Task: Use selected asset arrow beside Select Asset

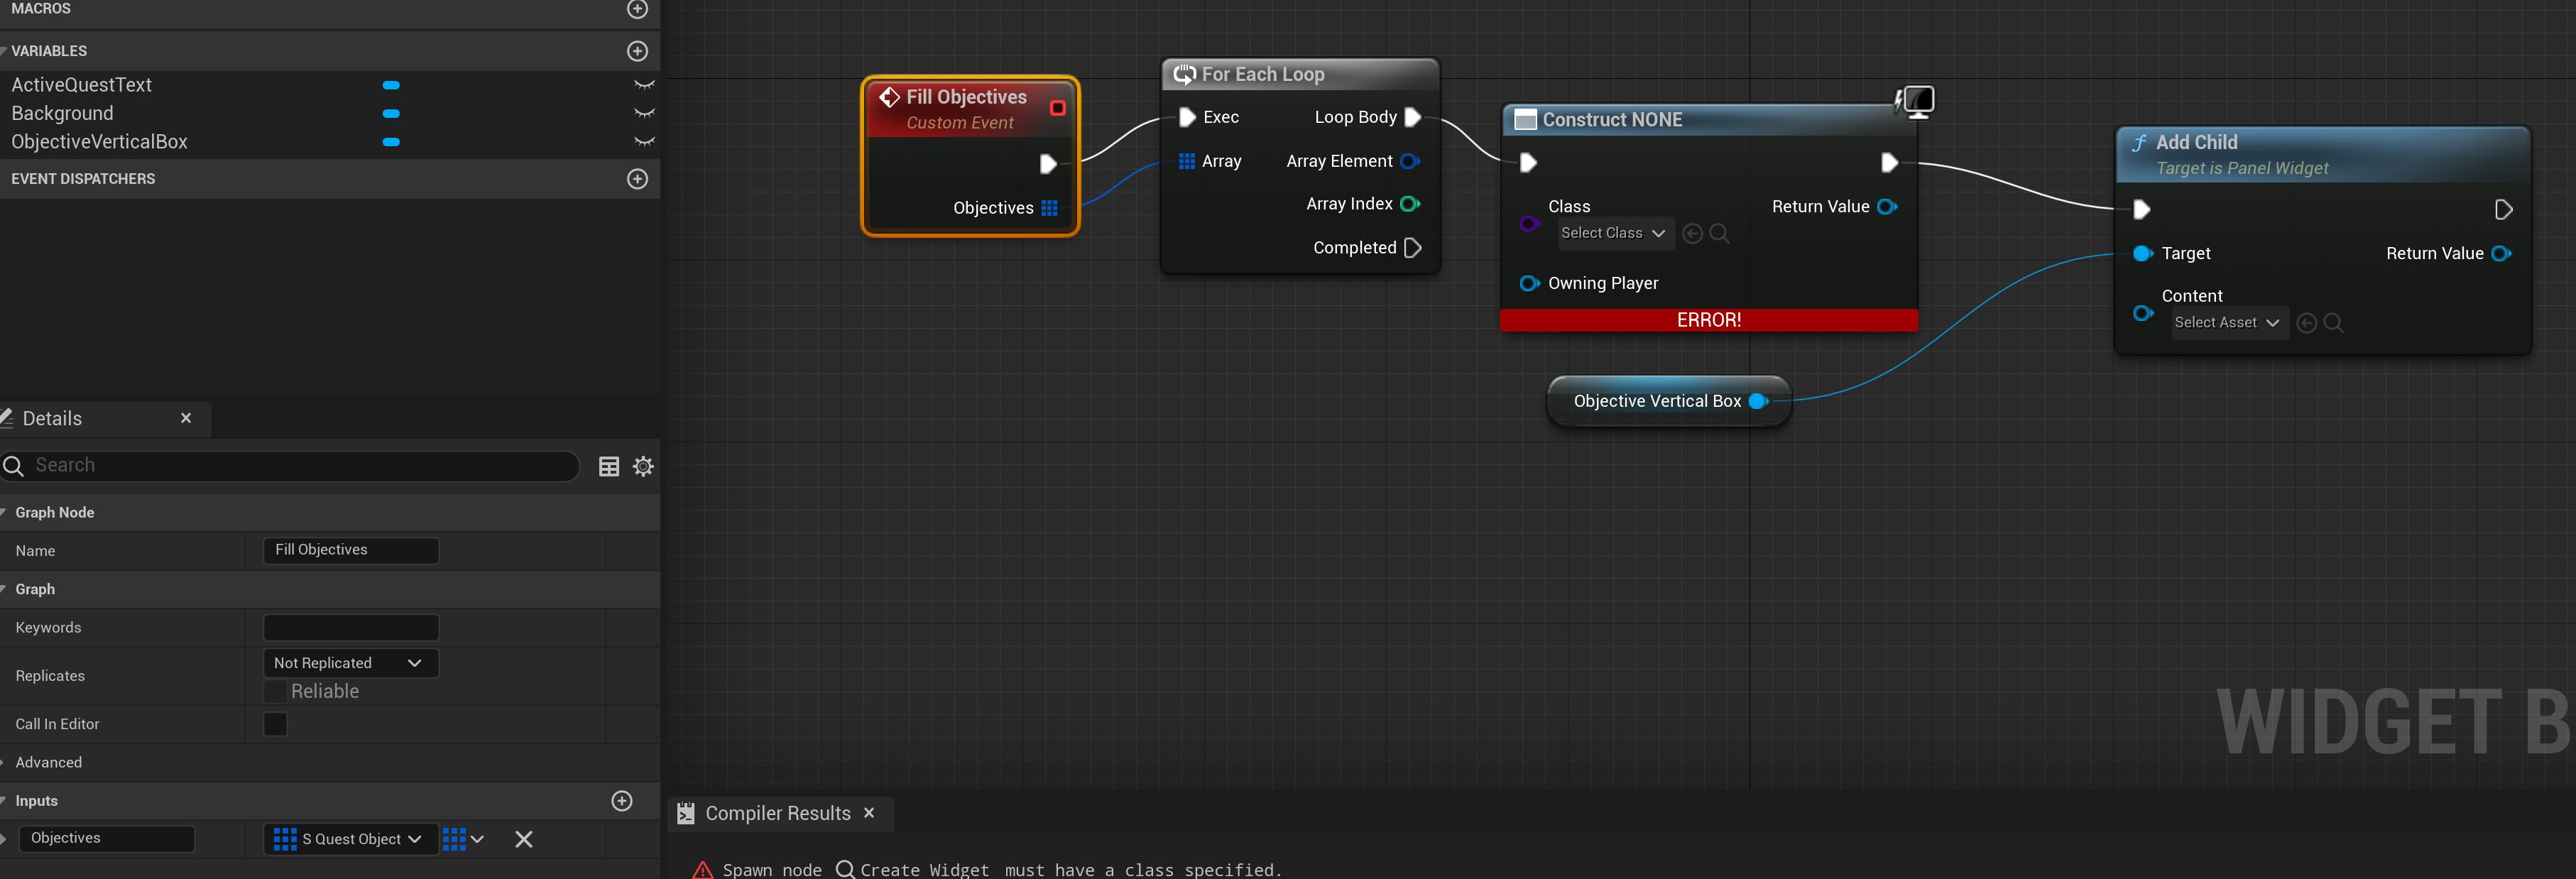Action: [x=2306, y=322]
